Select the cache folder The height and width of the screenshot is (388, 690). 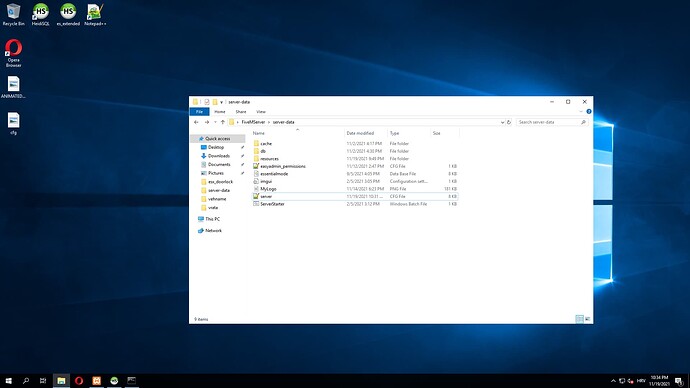pyautogui.click(x=355, y=143)
